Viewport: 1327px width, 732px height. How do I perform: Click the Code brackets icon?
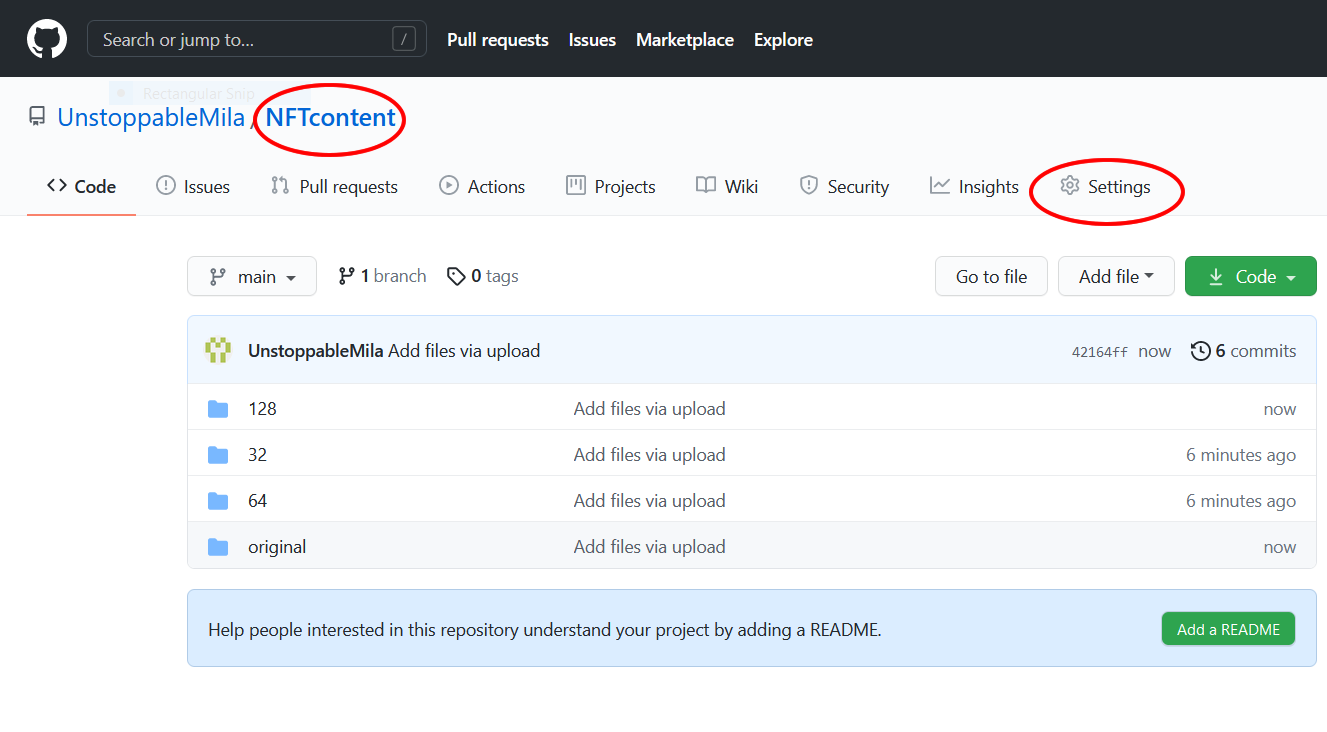click(x=57, y=185)
